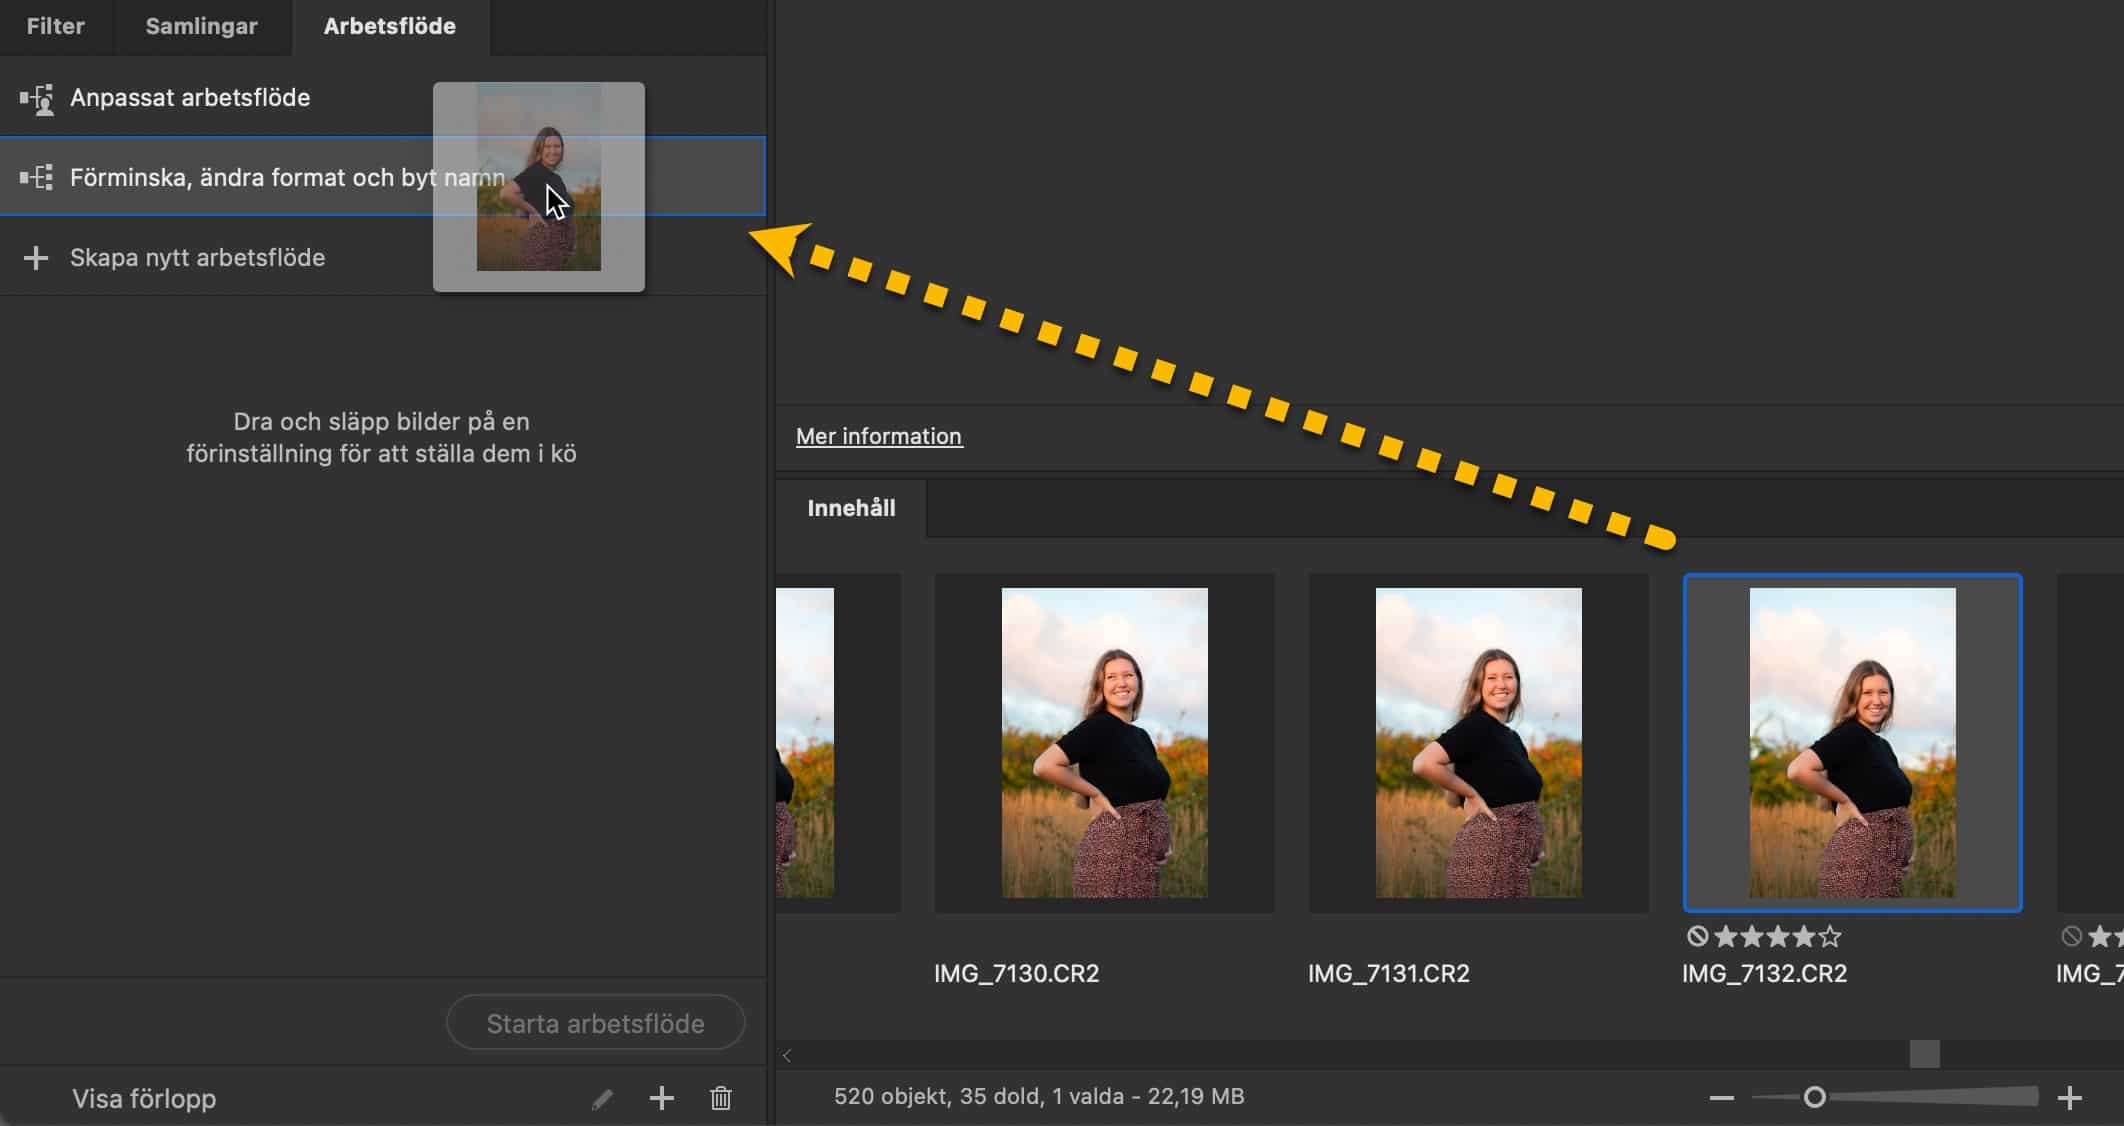The width and height of the screenshot is (2124, 1126).
Task: Open the Samlingar tab
Action: (x=201, y=26)
